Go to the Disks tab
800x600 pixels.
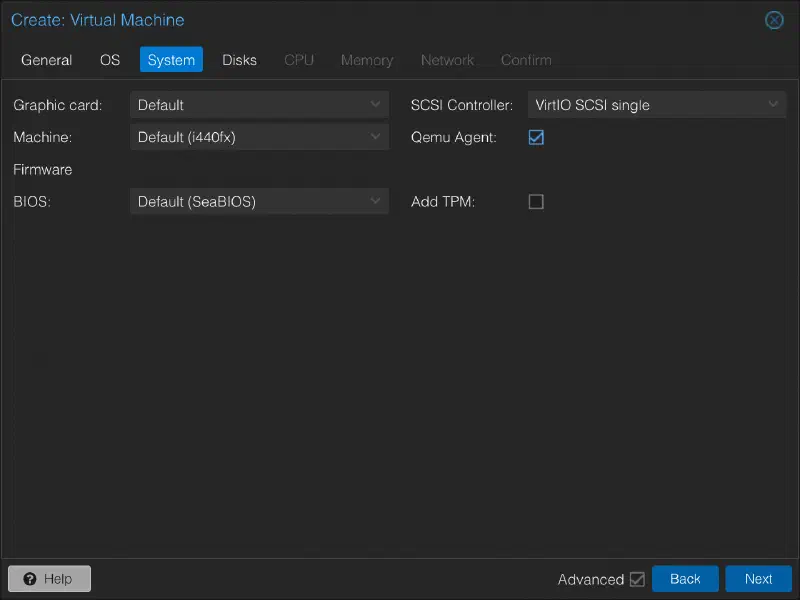pyautogui.click(x=239, y=60)
